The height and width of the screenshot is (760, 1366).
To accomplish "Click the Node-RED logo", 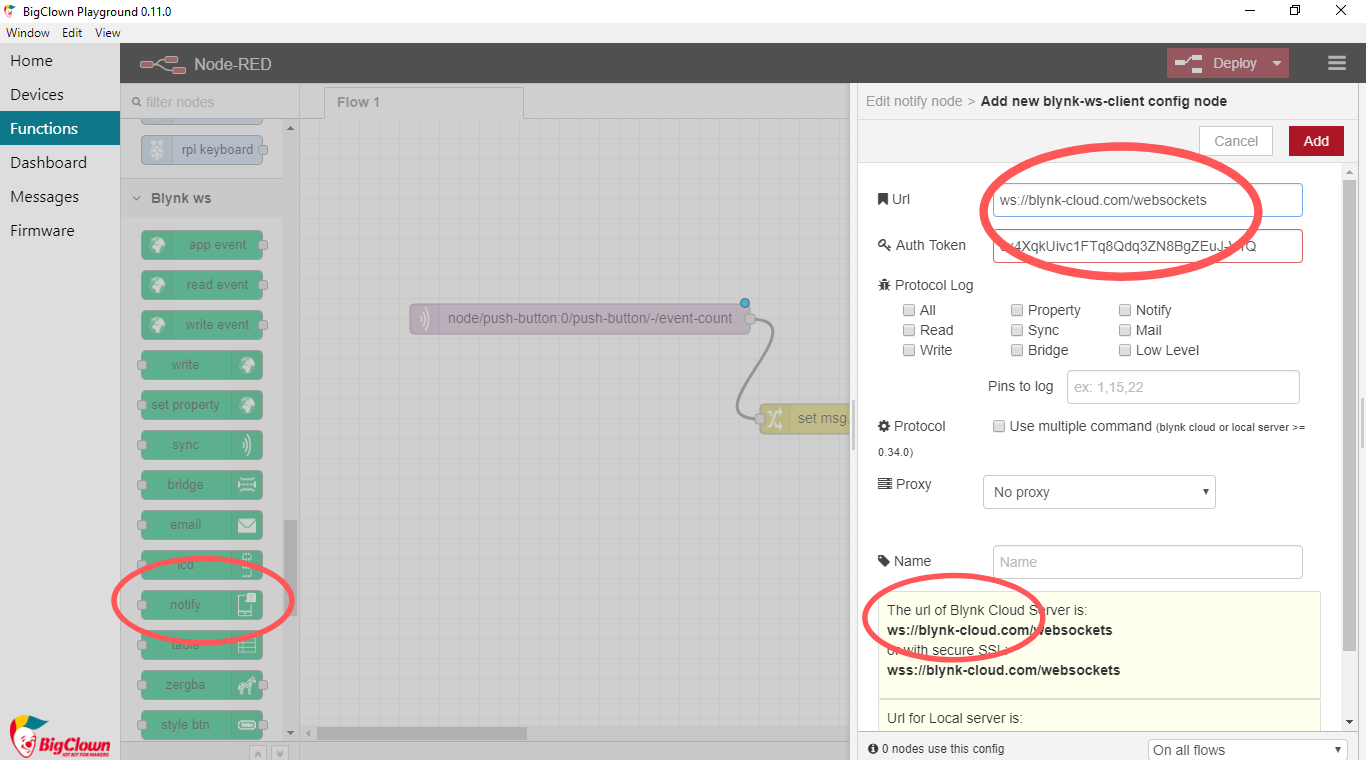I will click(x=163, y=64).
